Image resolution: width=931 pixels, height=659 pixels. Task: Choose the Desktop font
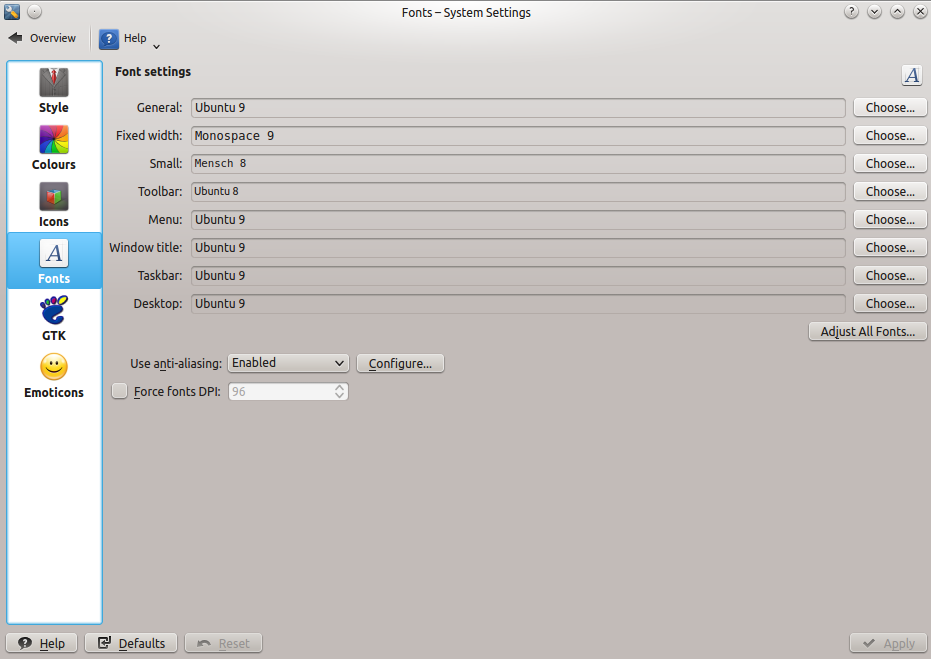889,303
